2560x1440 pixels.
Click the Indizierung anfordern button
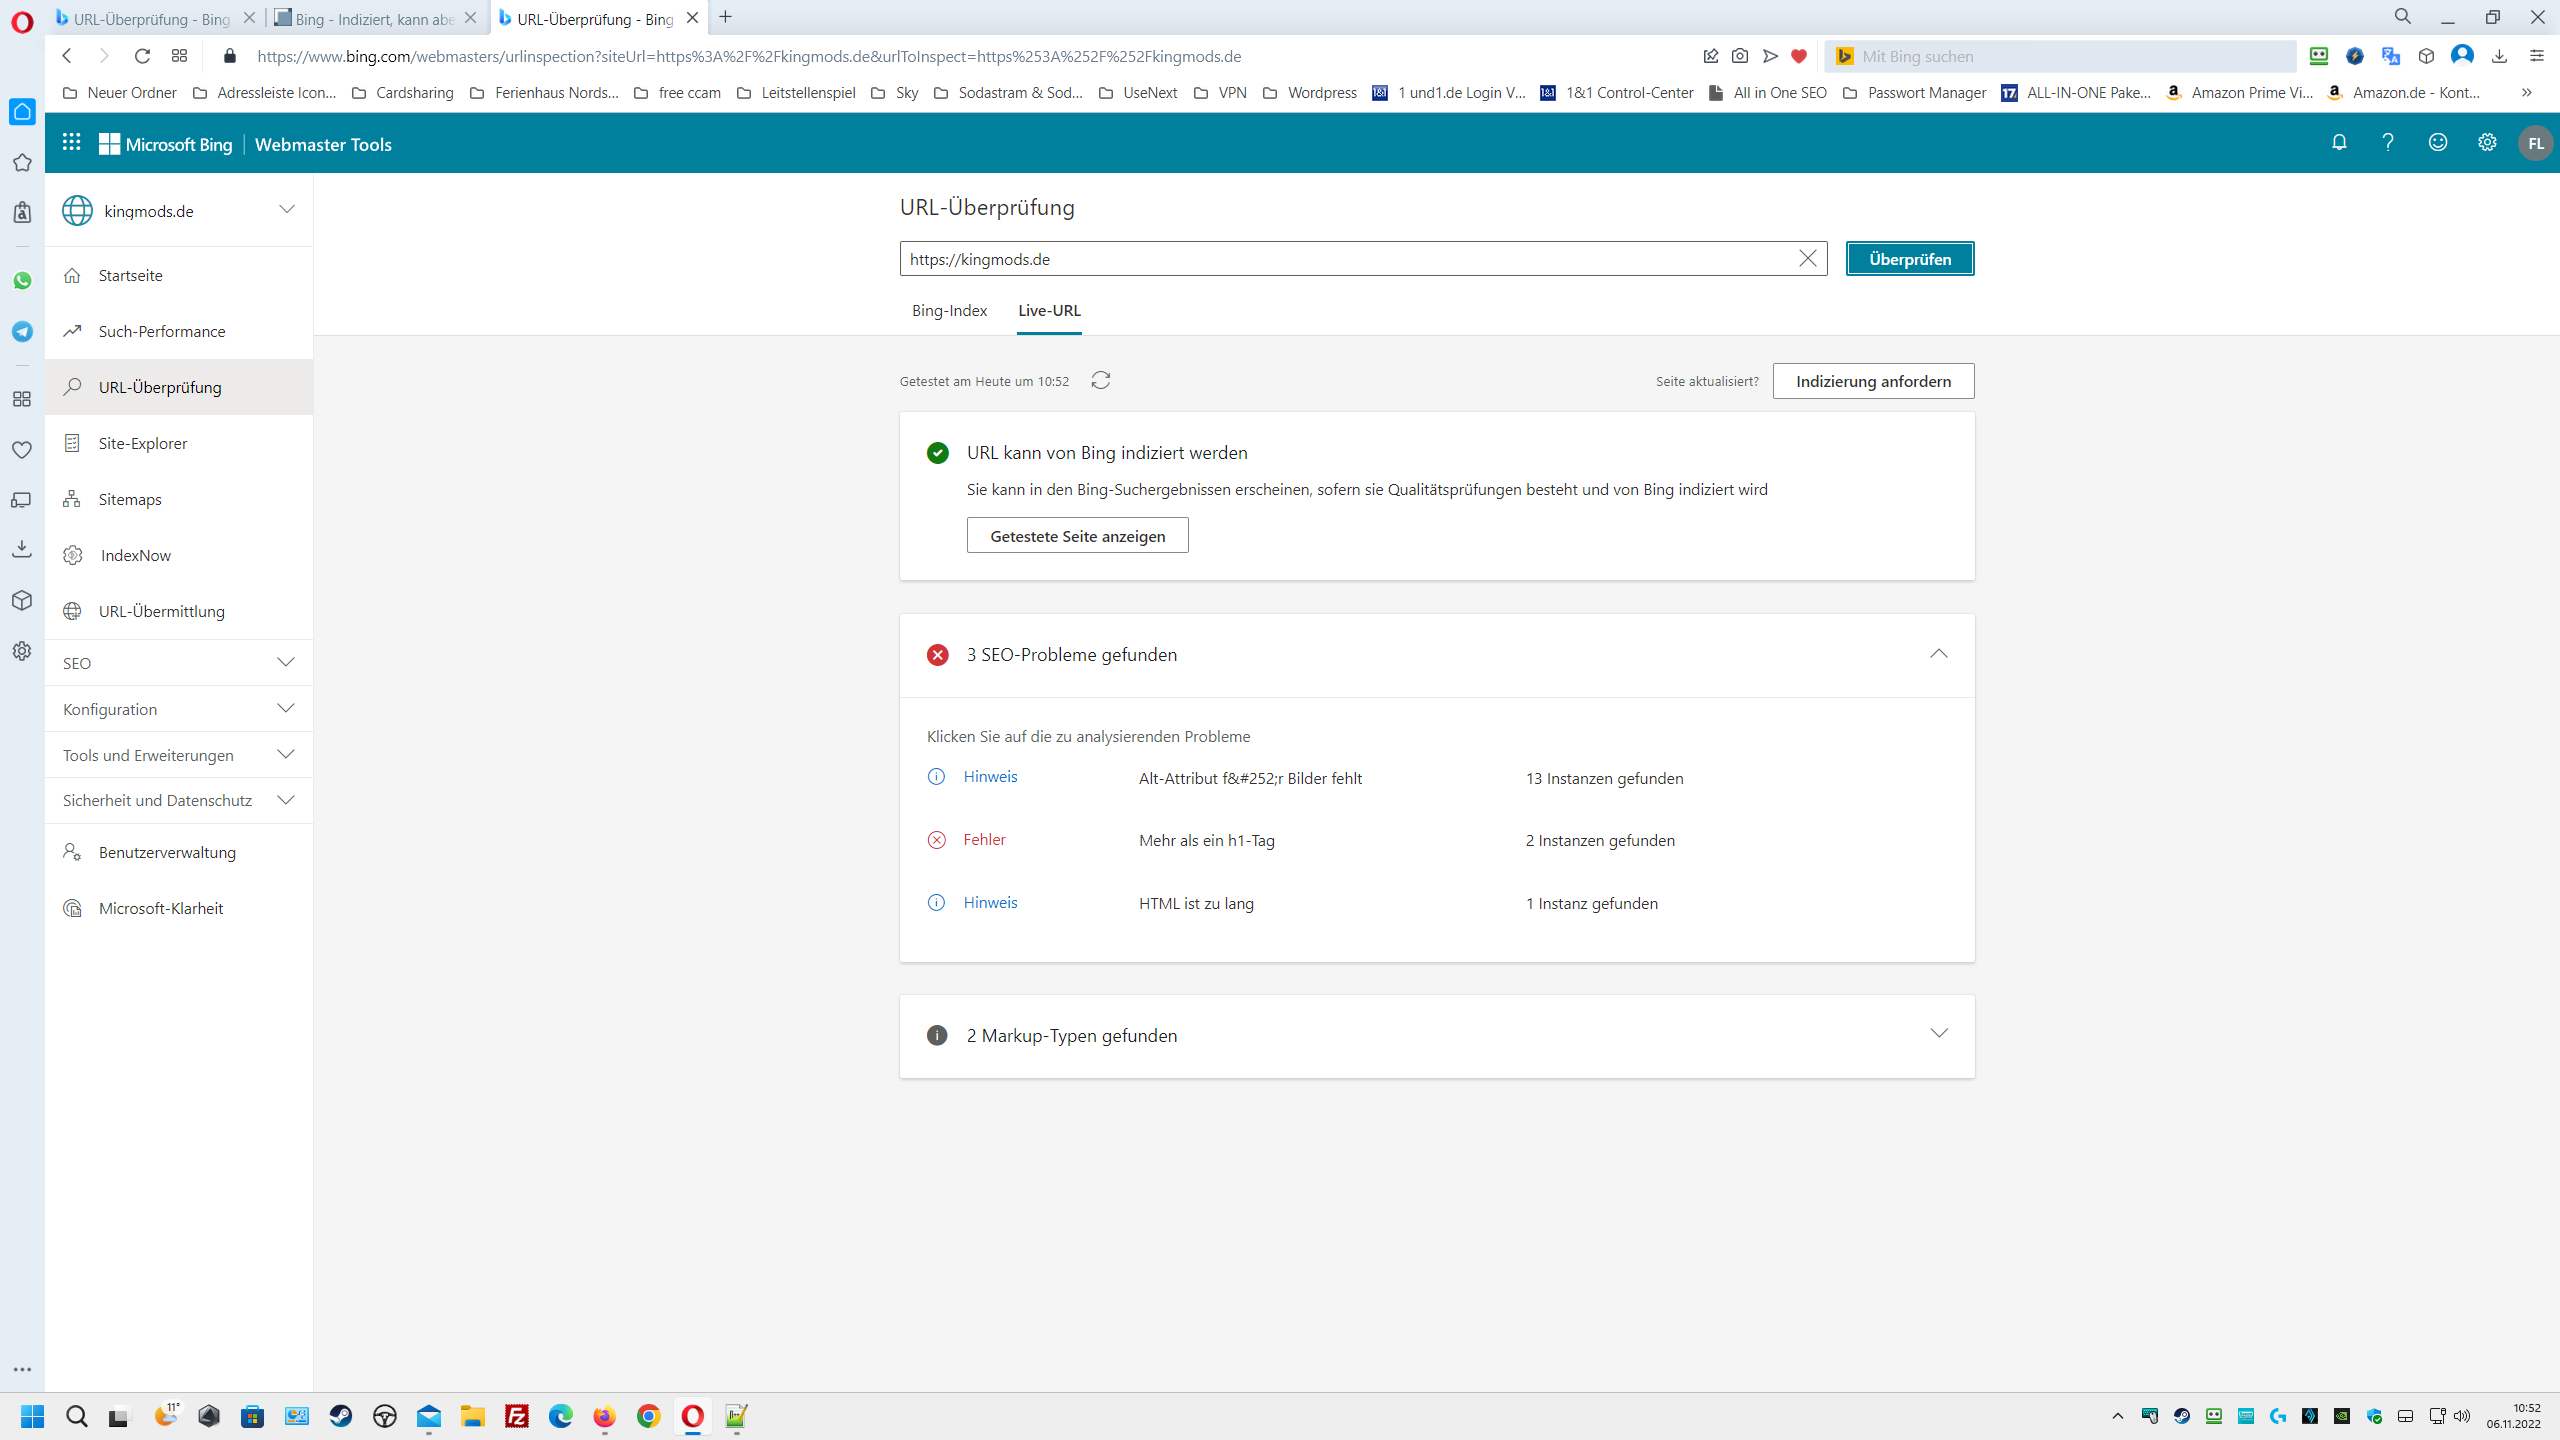point(1872,381)
